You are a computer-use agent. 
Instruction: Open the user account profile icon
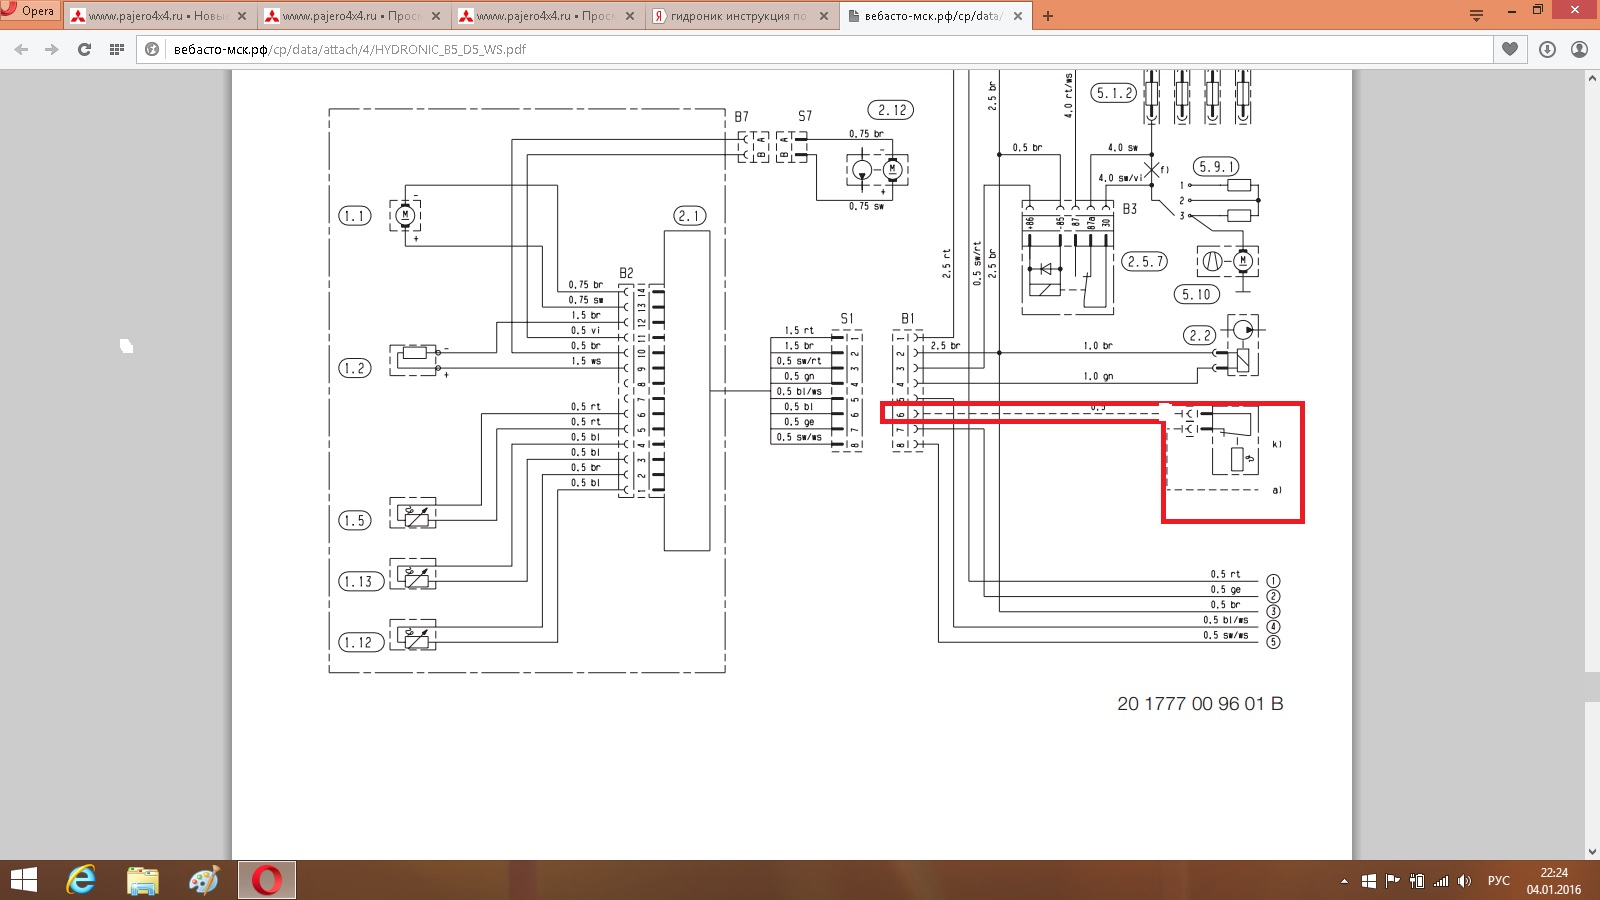(x=1579, y=49)
